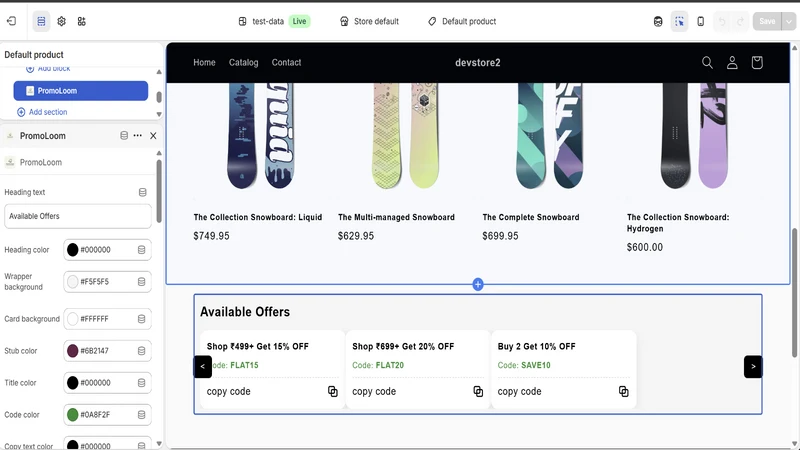Image resolution: width=800 pixels, height=450 pixels.
Task: Click dynamic source icon for Card background
Action: (142, 319)
